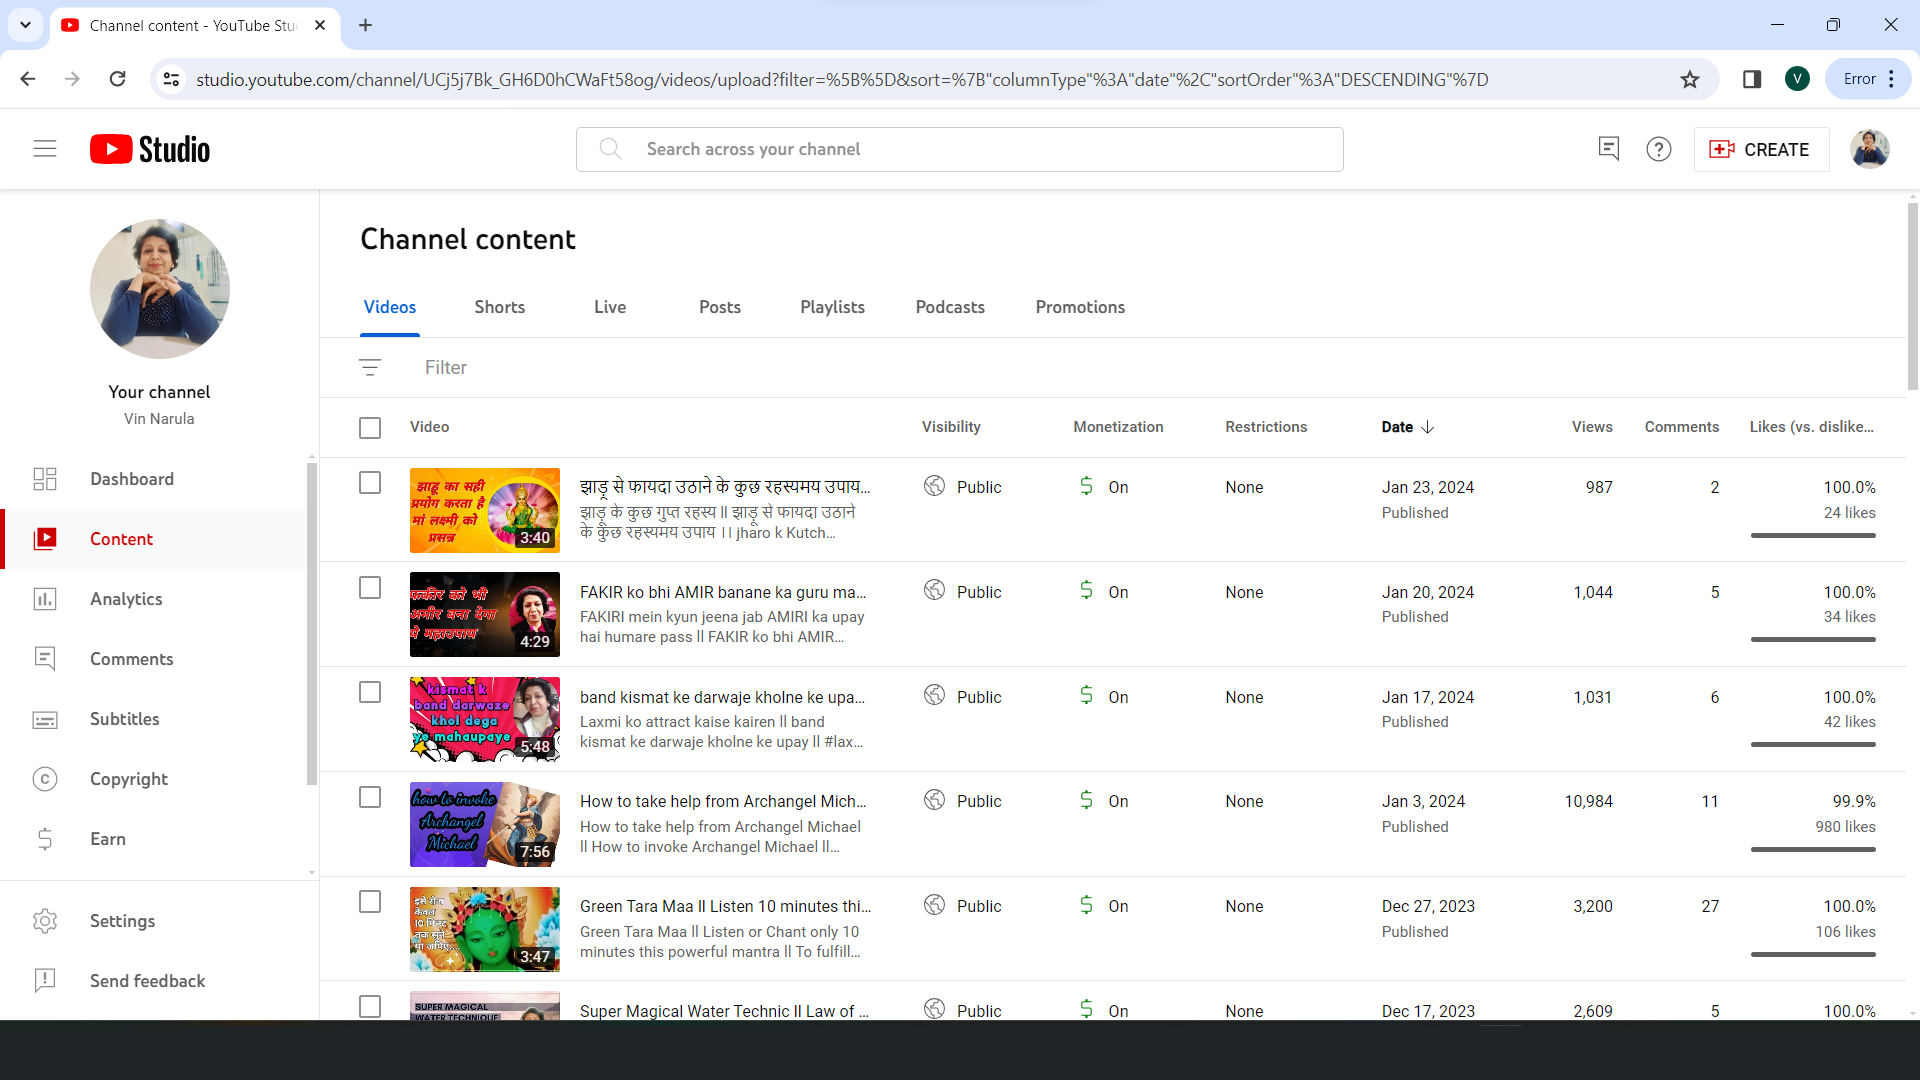Open the hamburger navigation menu
The height and width of the screenshot is (1080, 1920).
point(45,149)
